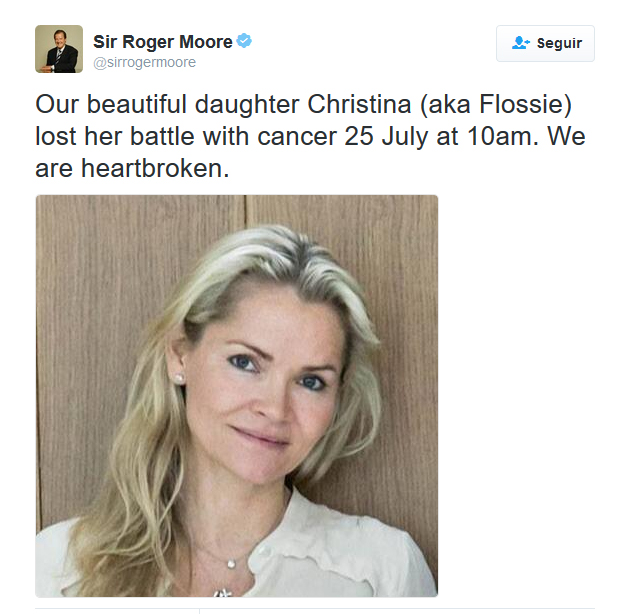Click the tweet text about Christina
626x614 pixels.
click(310, 136)
